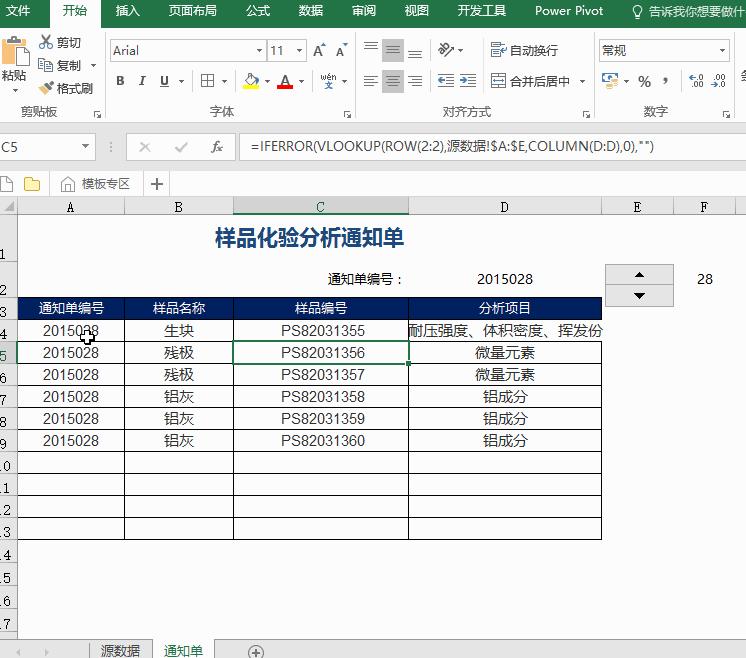Open the Name Box C5 dropdown
The height and width of the screenshot is (658, 746).
point(85,146)
